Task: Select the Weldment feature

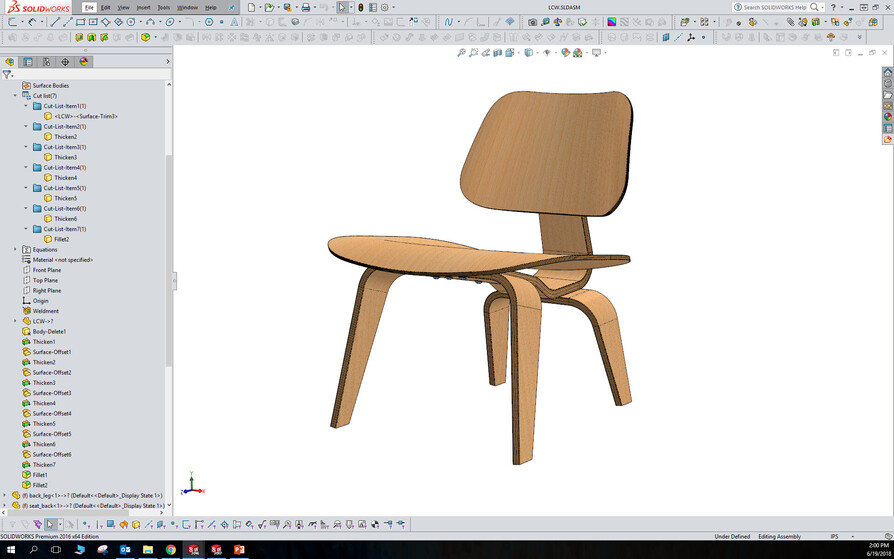Action: [x=46, y=311]
